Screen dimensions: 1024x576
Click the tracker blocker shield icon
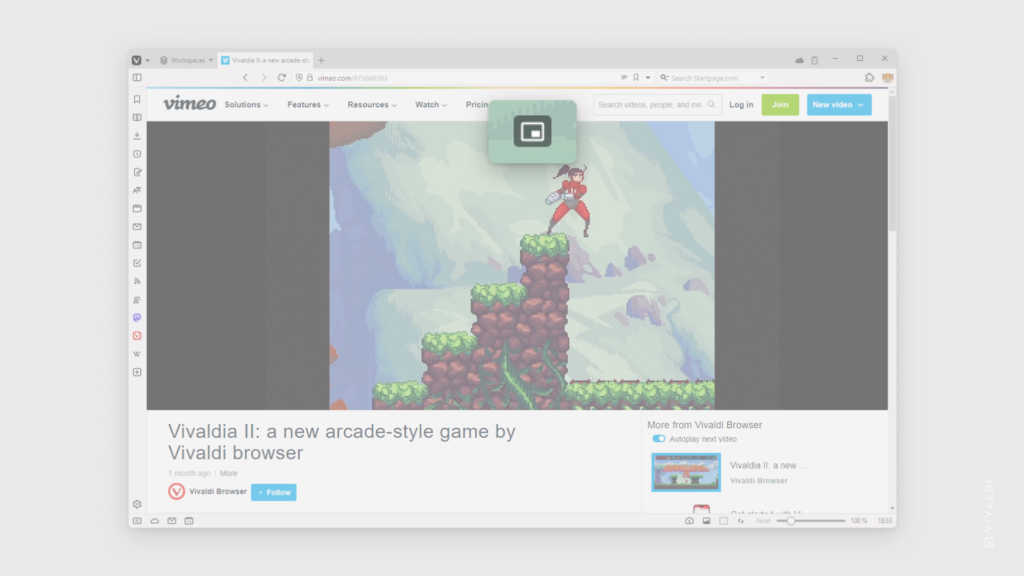(299, 78)
